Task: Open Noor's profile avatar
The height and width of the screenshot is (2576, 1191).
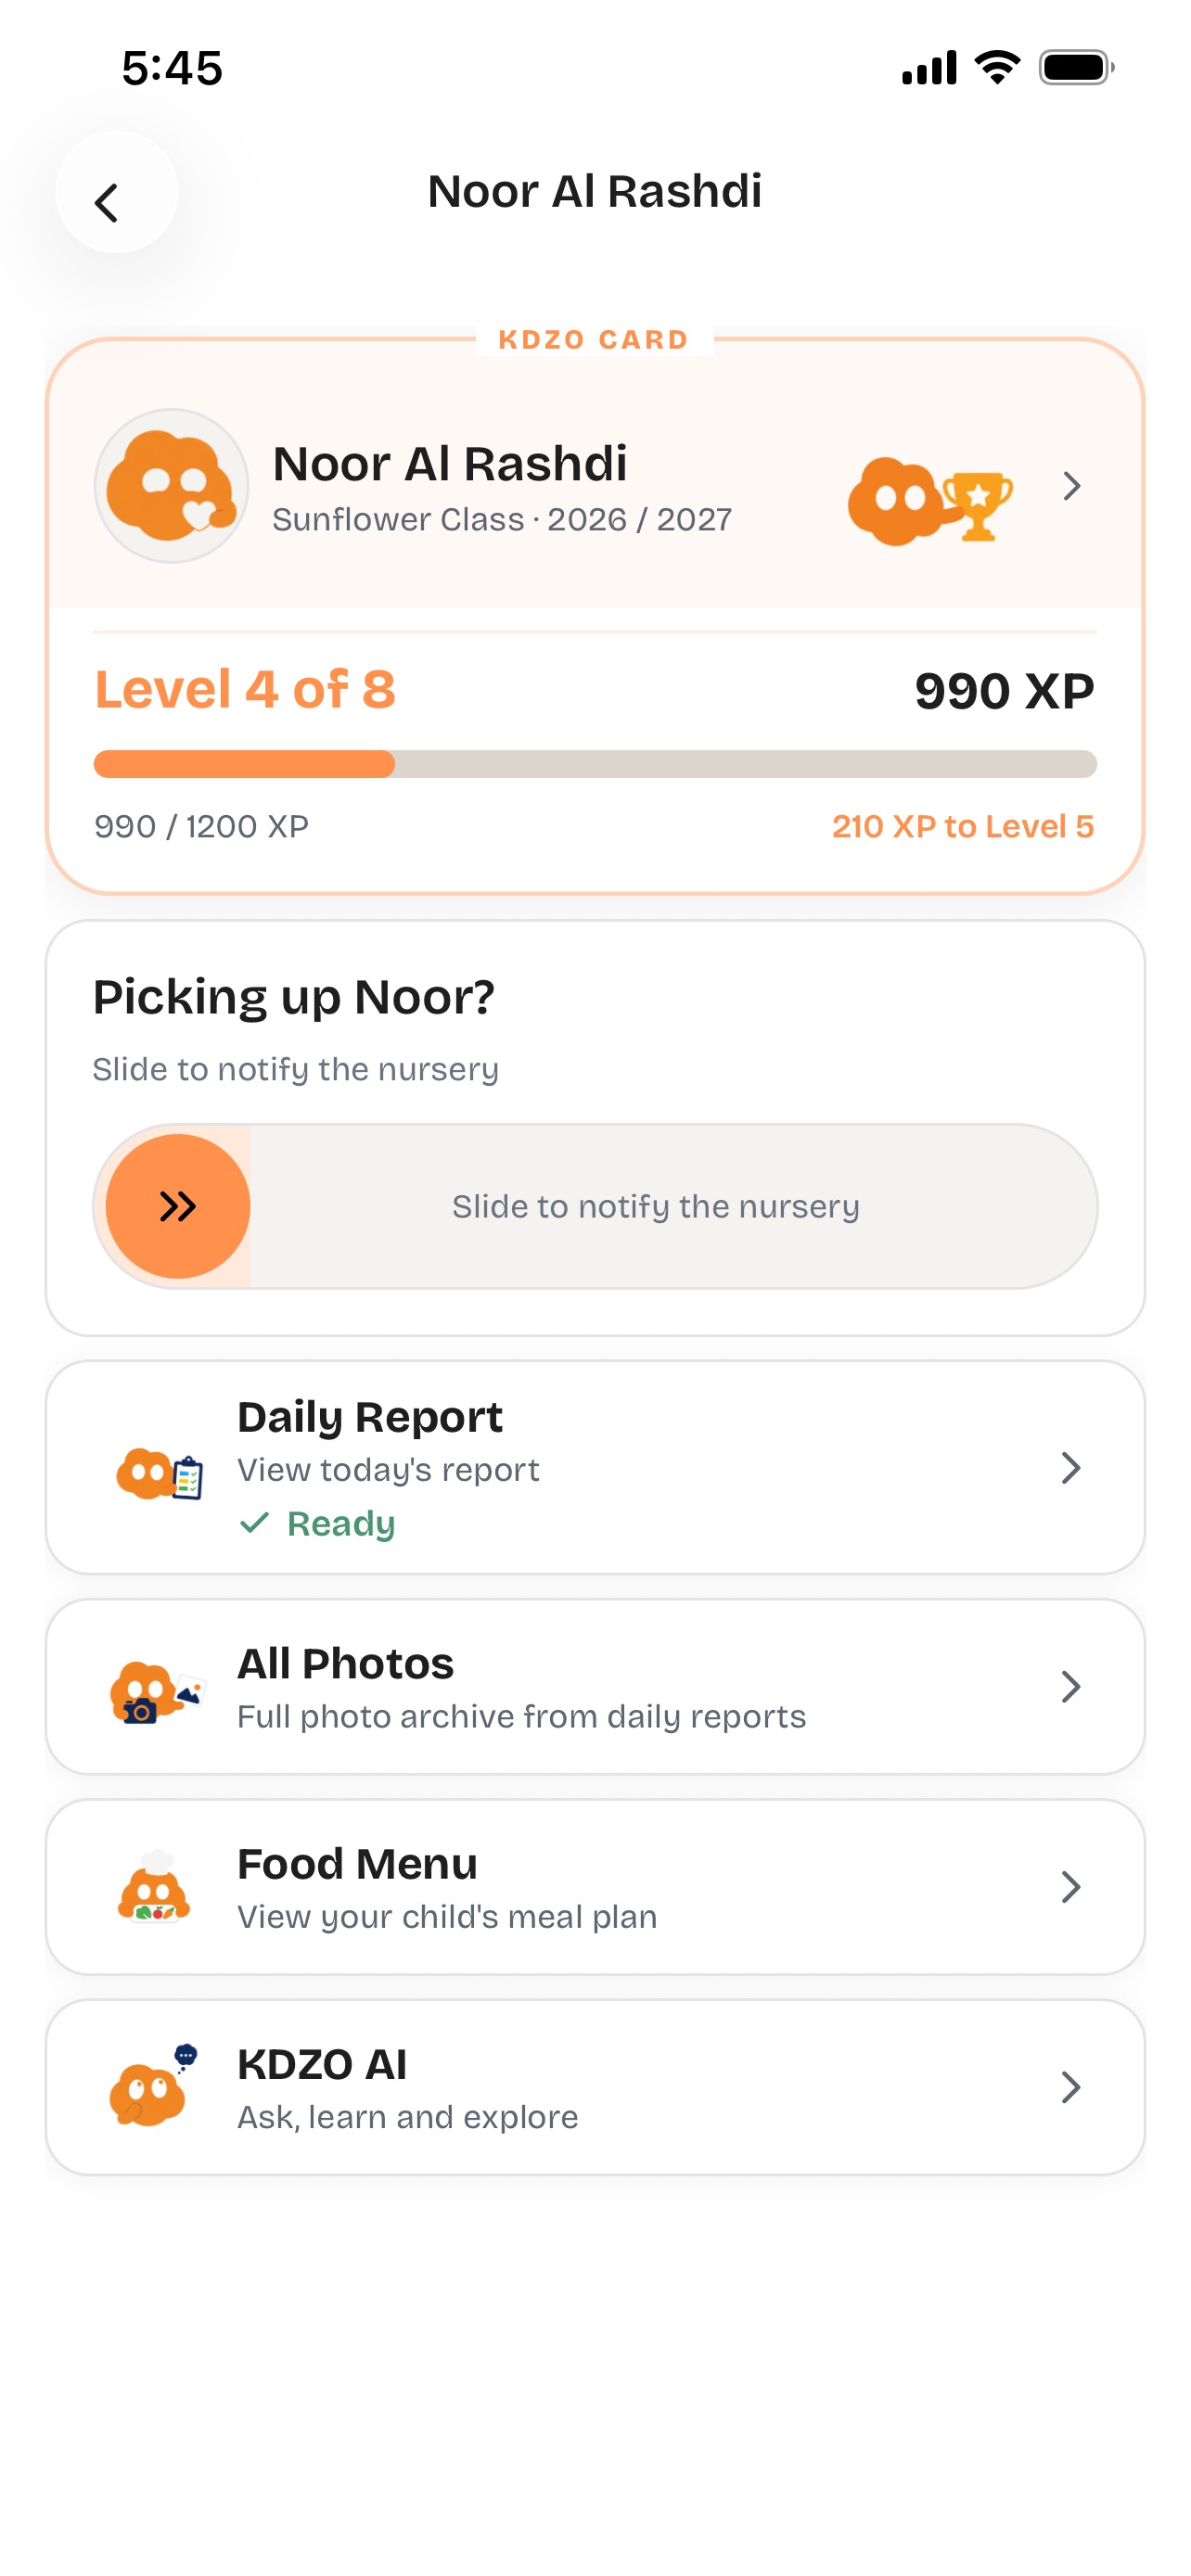Action: [171, 486]
